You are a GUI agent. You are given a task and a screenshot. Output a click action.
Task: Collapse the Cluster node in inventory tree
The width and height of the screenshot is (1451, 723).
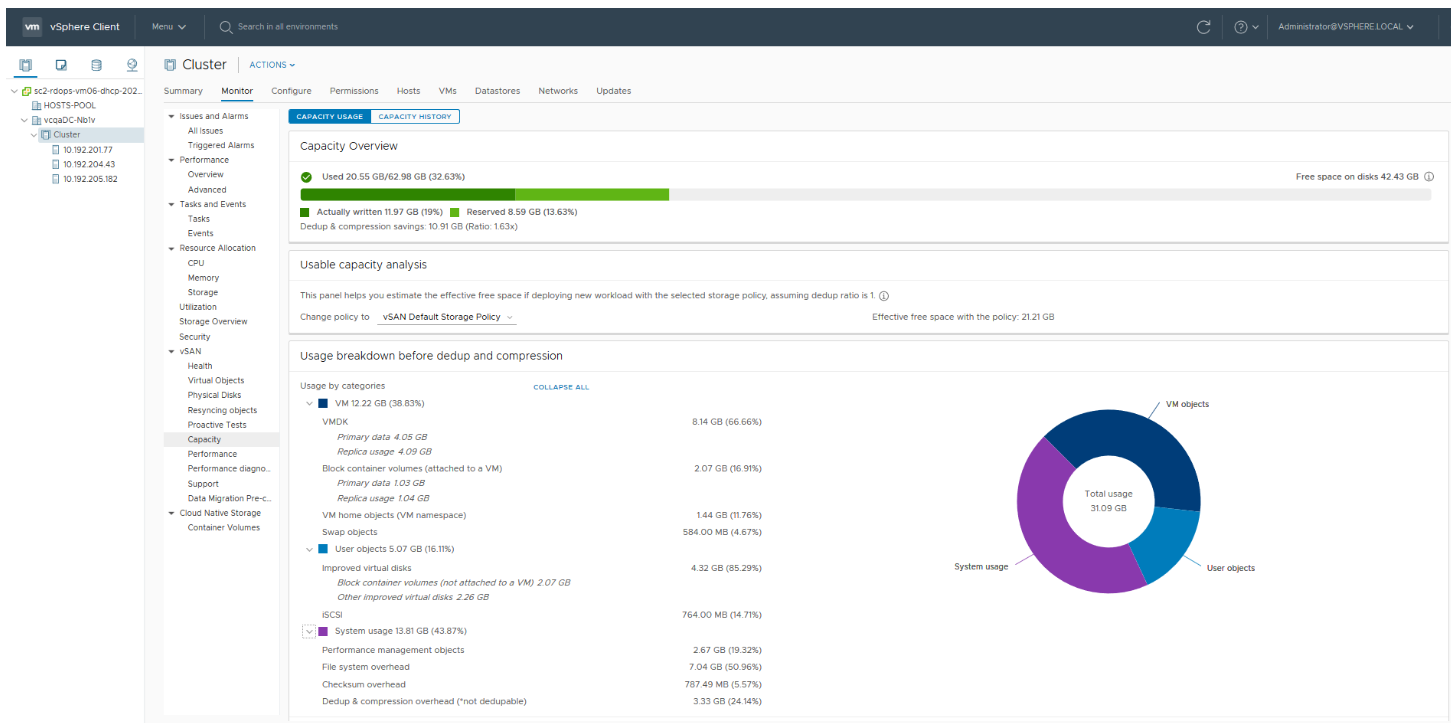point(34,135)
